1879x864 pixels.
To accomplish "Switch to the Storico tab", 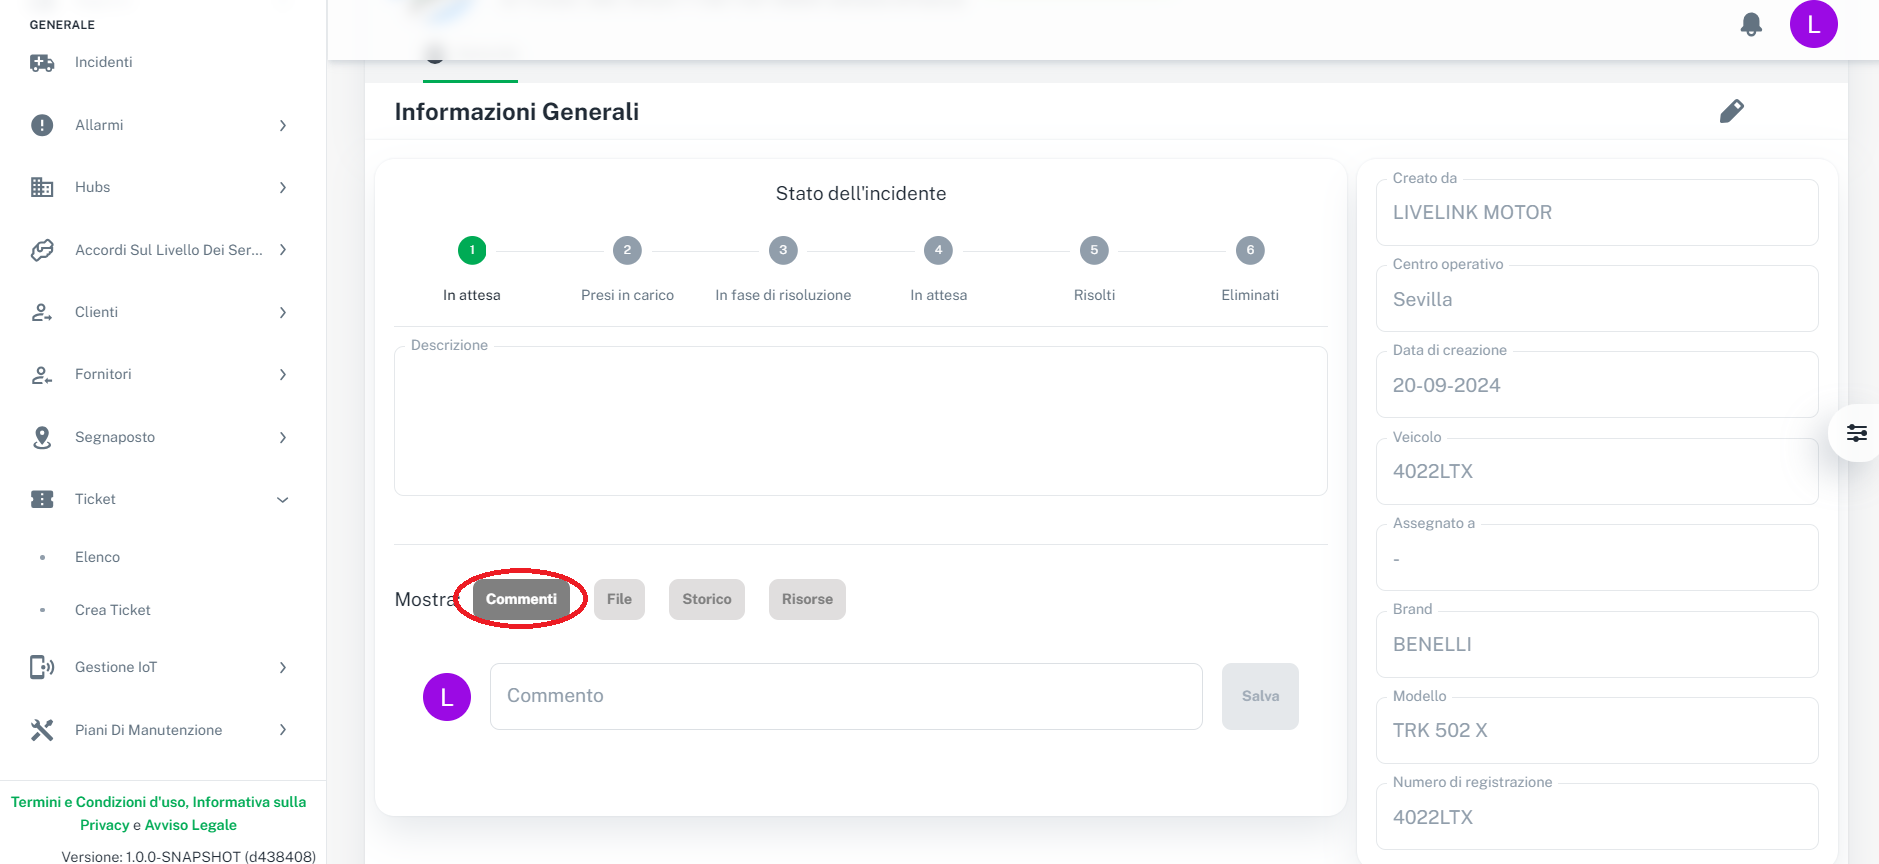I will (706, 599).
